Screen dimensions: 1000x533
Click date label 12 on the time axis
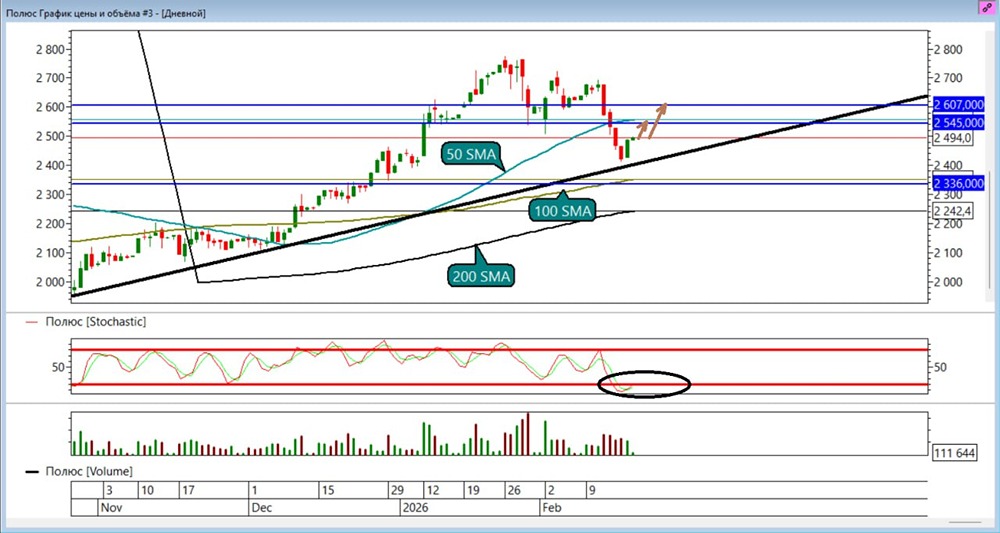point(432,491)
